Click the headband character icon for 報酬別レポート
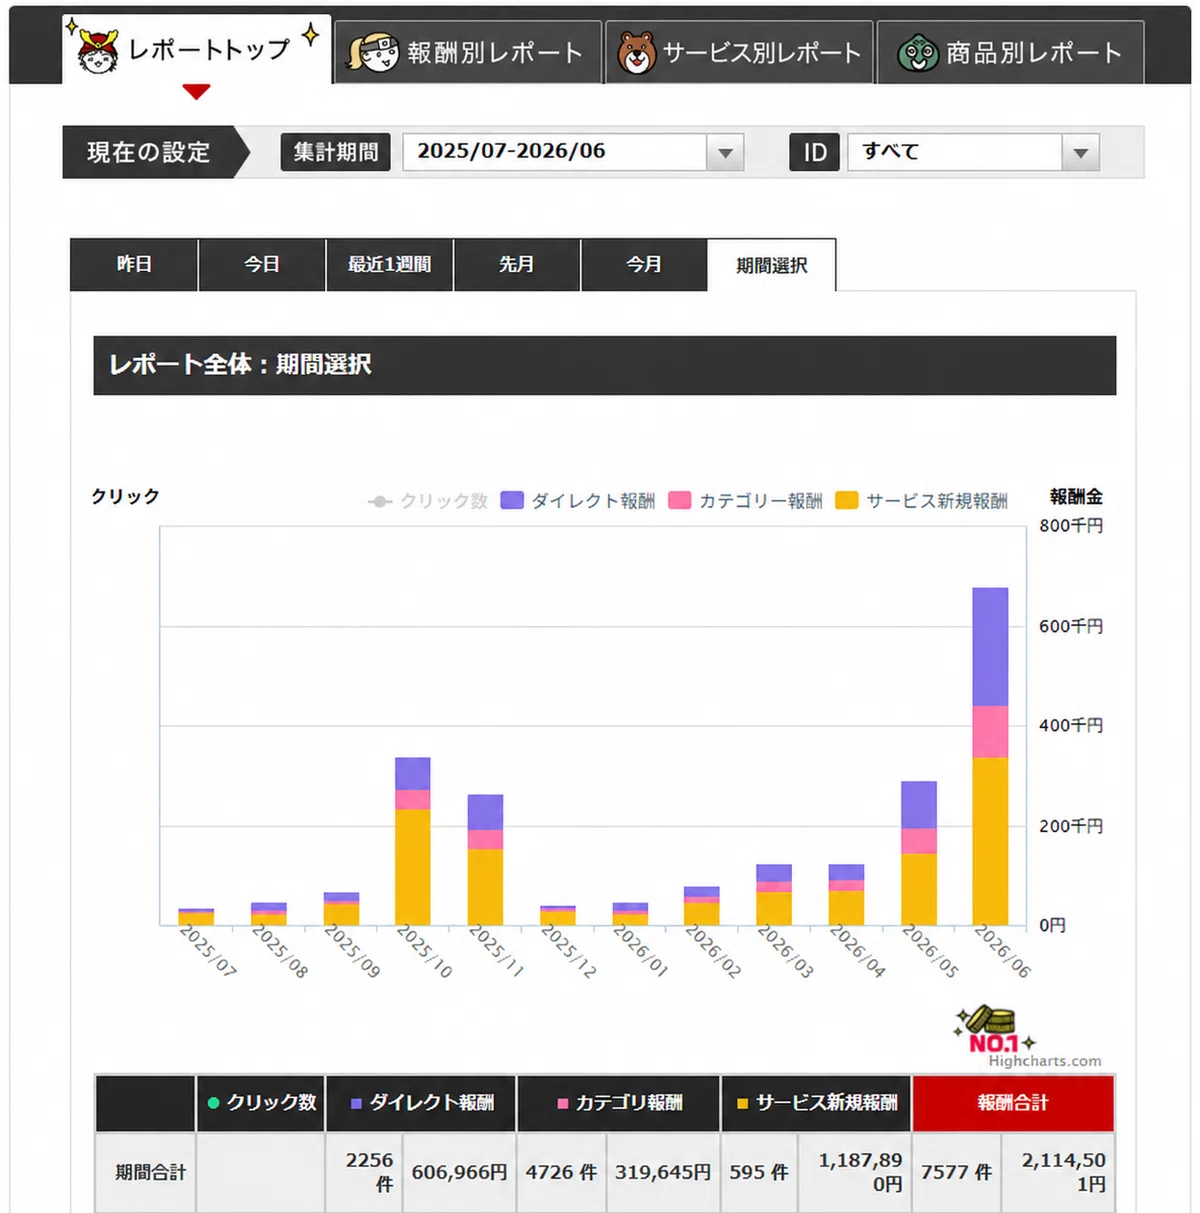The height and width of the screenshot is (1213, 1200). [373, 52]
